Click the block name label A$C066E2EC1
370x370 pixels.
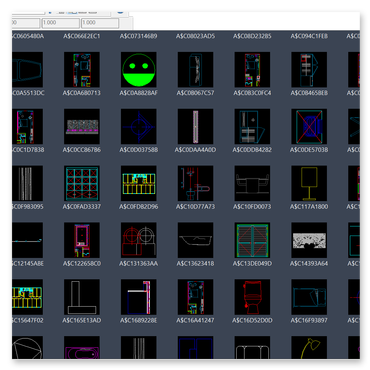[82, 36]
